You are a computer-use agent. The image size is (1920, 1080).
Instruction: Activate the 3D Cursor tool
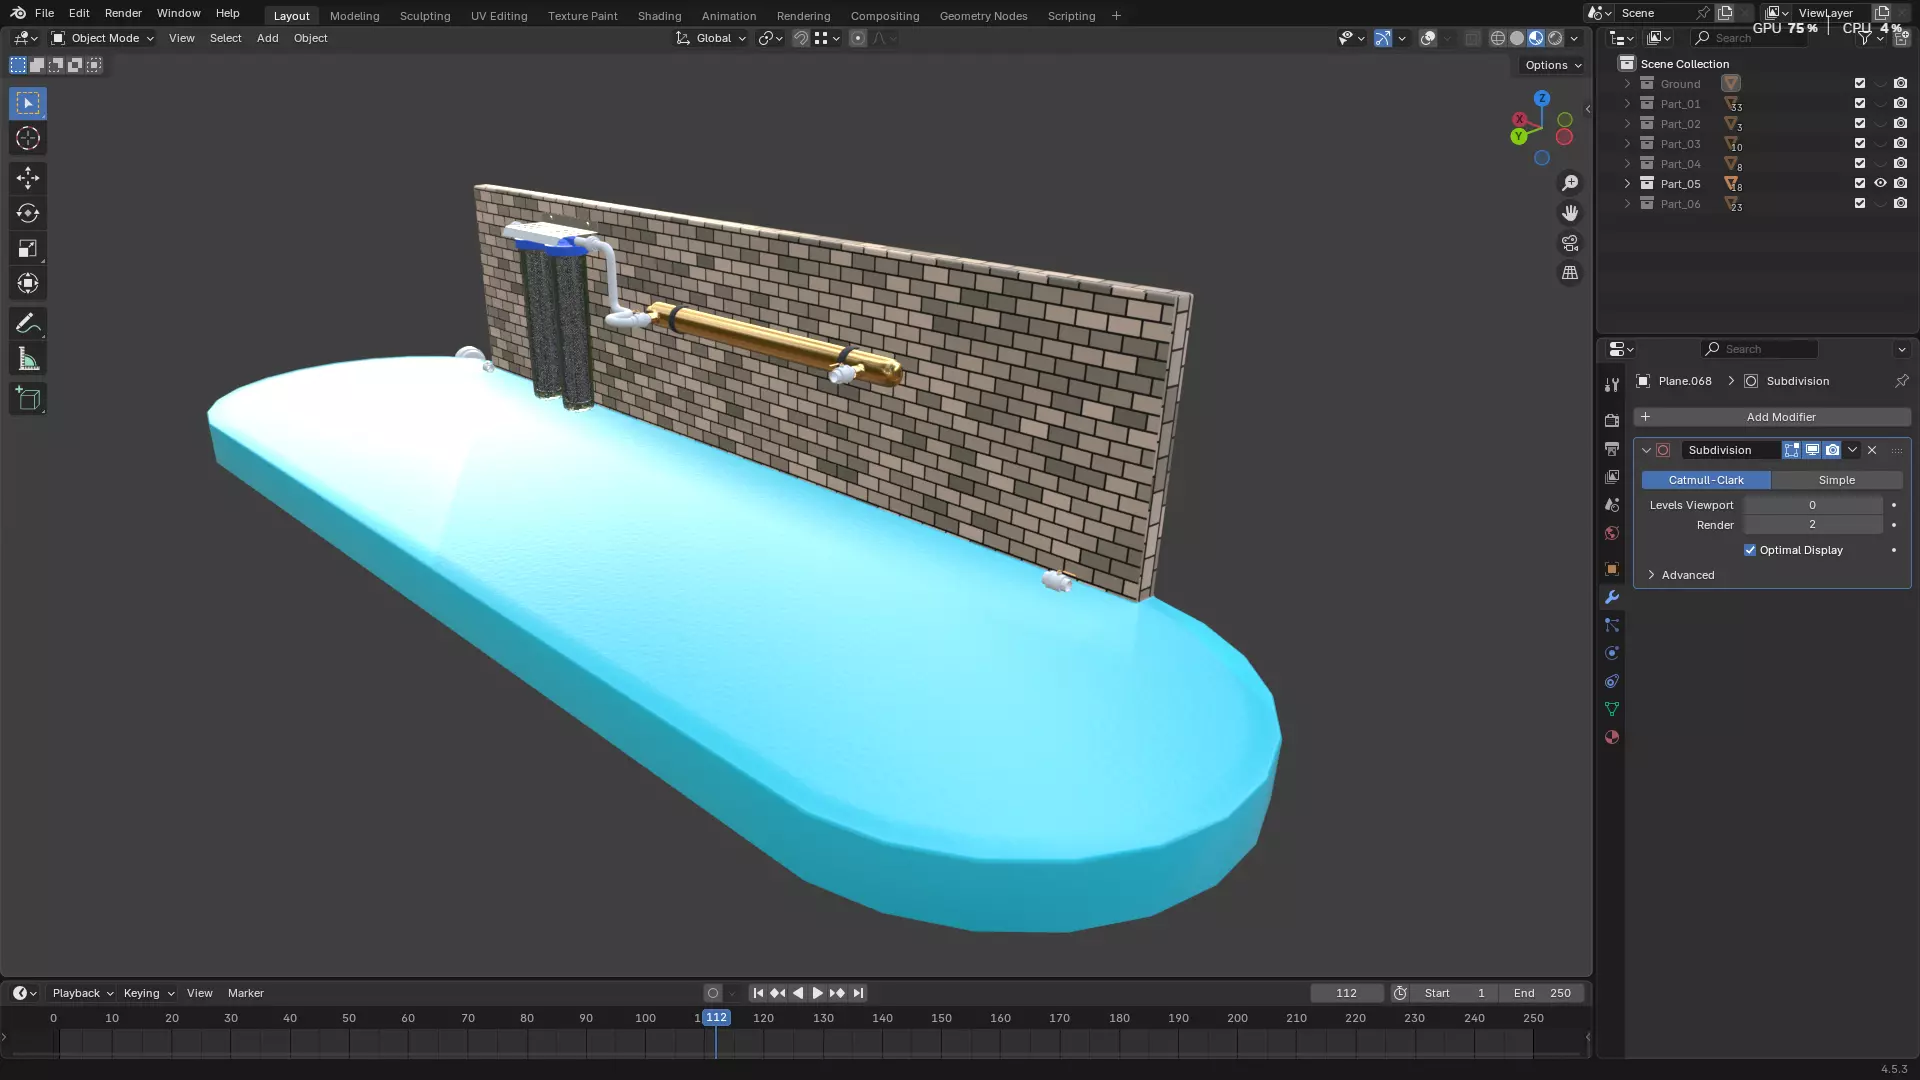[28, 138]
